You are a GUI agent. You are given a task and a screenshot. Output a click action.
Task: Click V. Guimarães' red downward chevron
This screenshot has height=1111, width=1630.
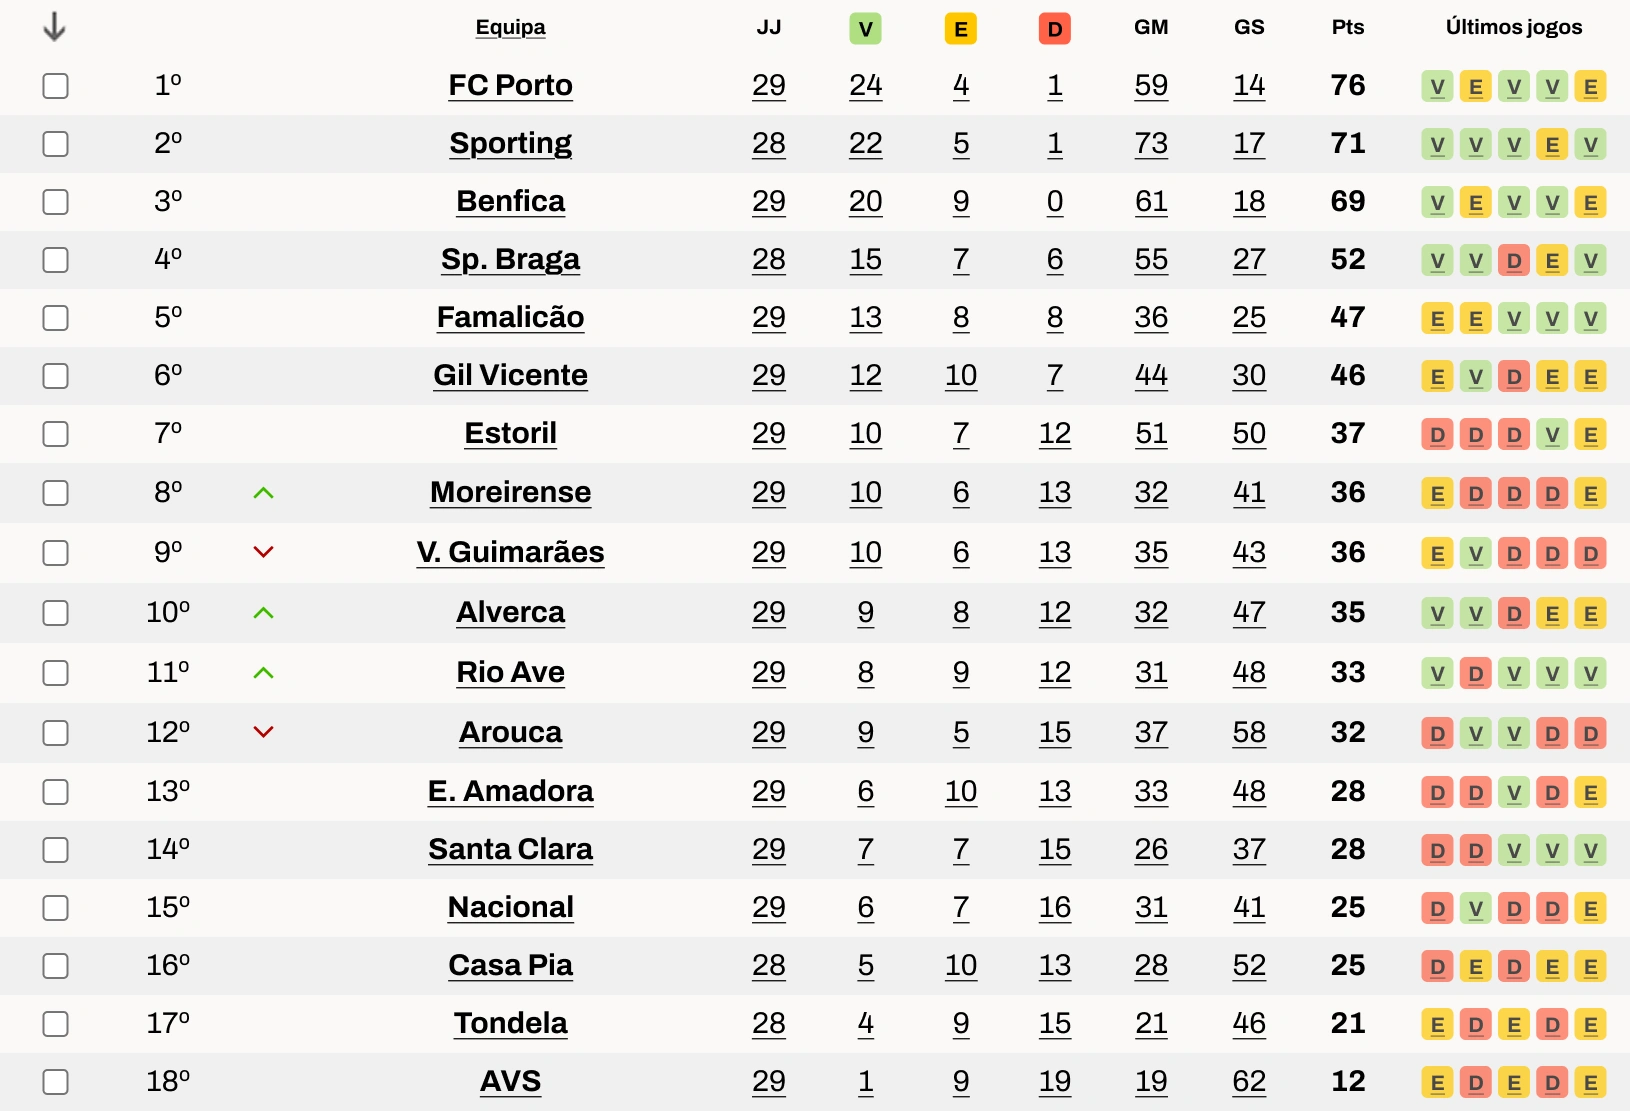(262, 552)
